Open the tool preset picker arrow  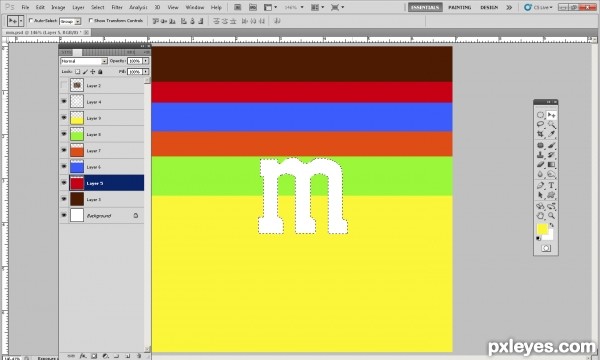coord(21,21)
